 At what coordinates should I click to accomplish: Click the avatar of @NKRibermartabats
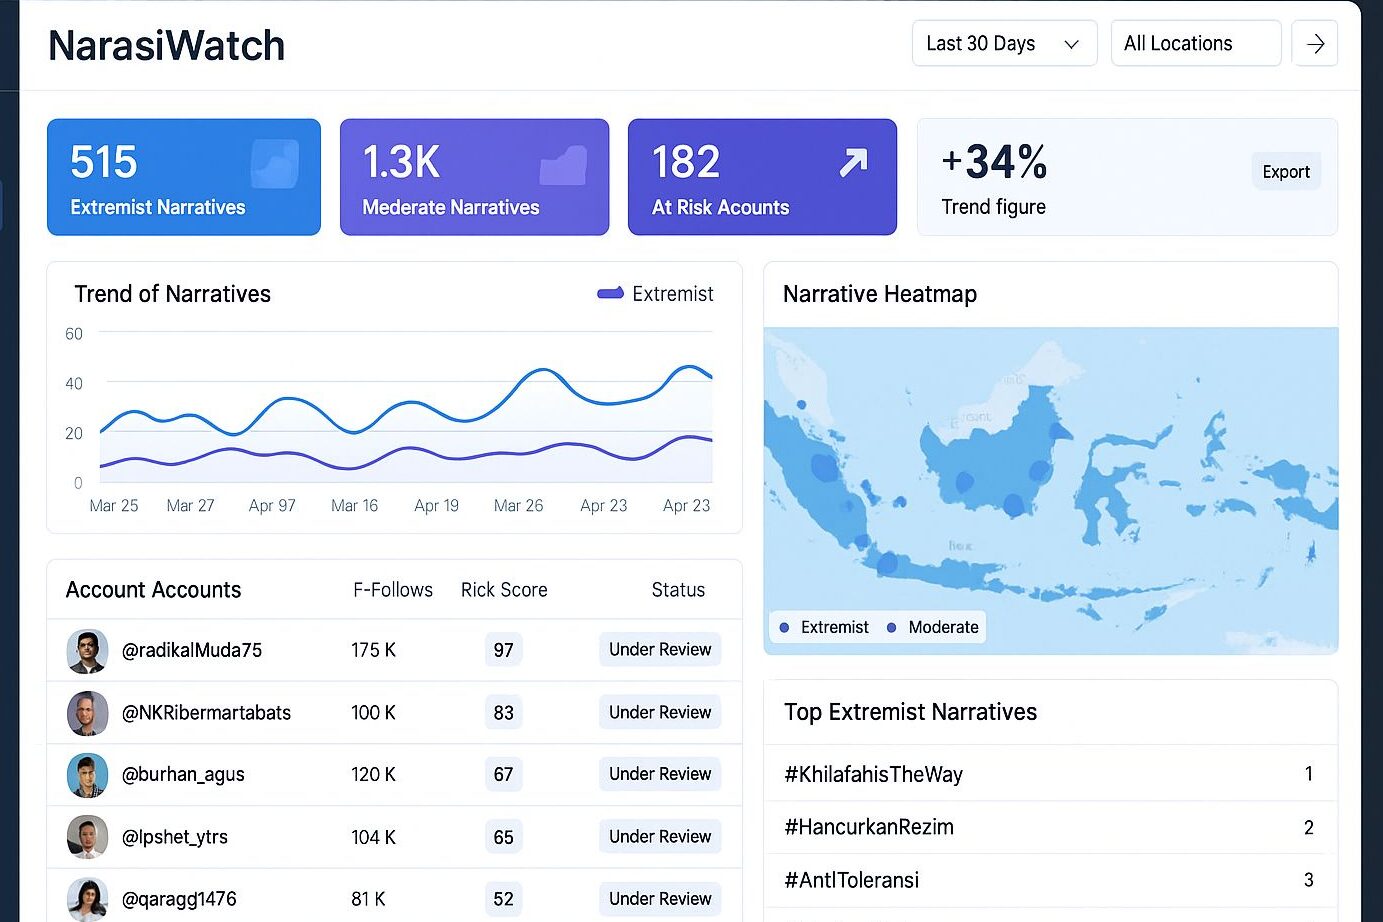click(x=87, y=713)
